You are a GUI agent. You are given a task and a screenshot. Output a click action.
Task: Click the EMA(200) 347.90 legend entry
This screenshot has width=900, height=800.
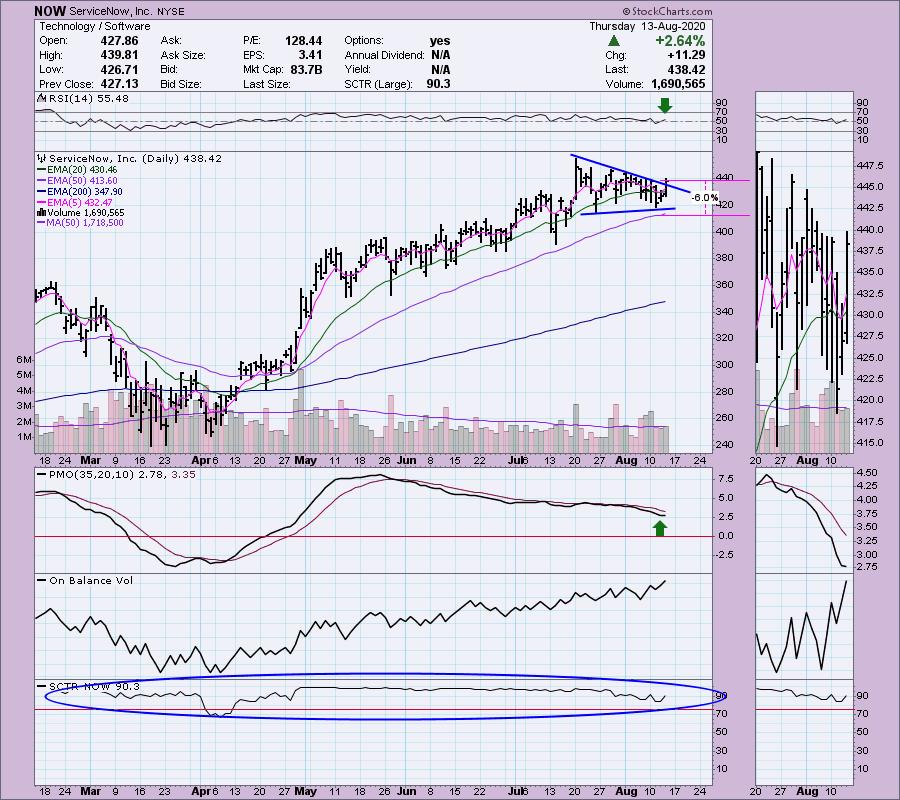85,192
